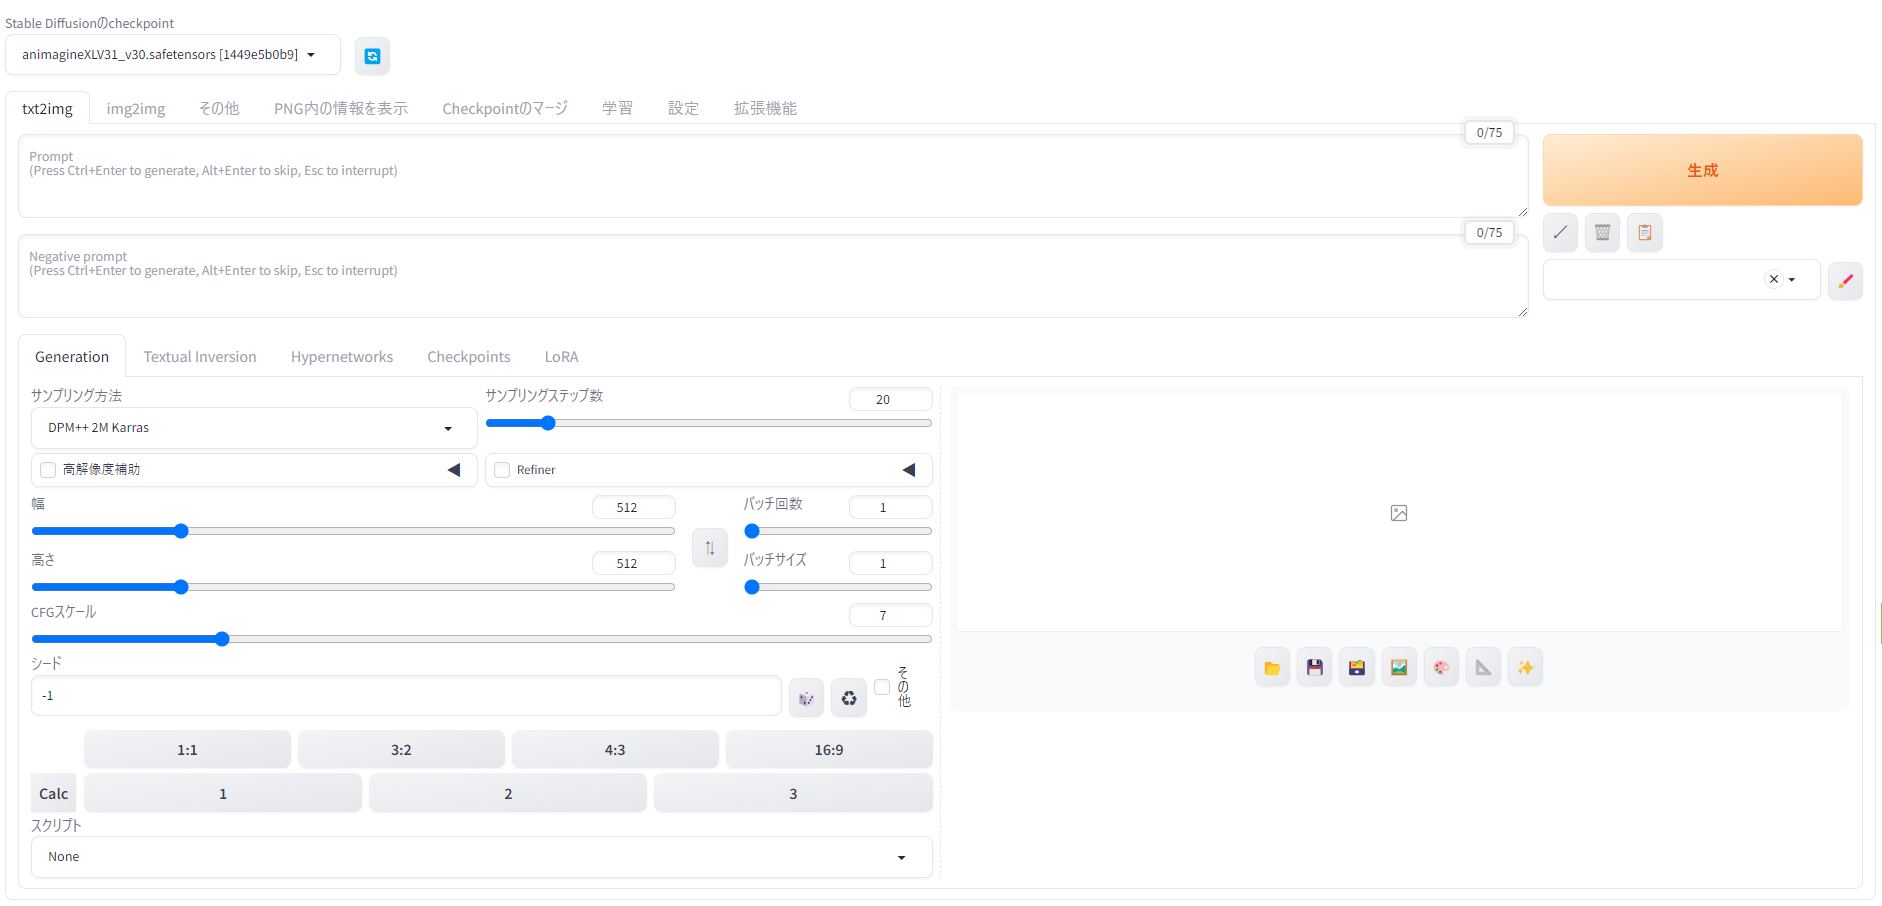Go to the Checkpointのマージ tab
Viewport: 1882px width, 906px height.
505,108
